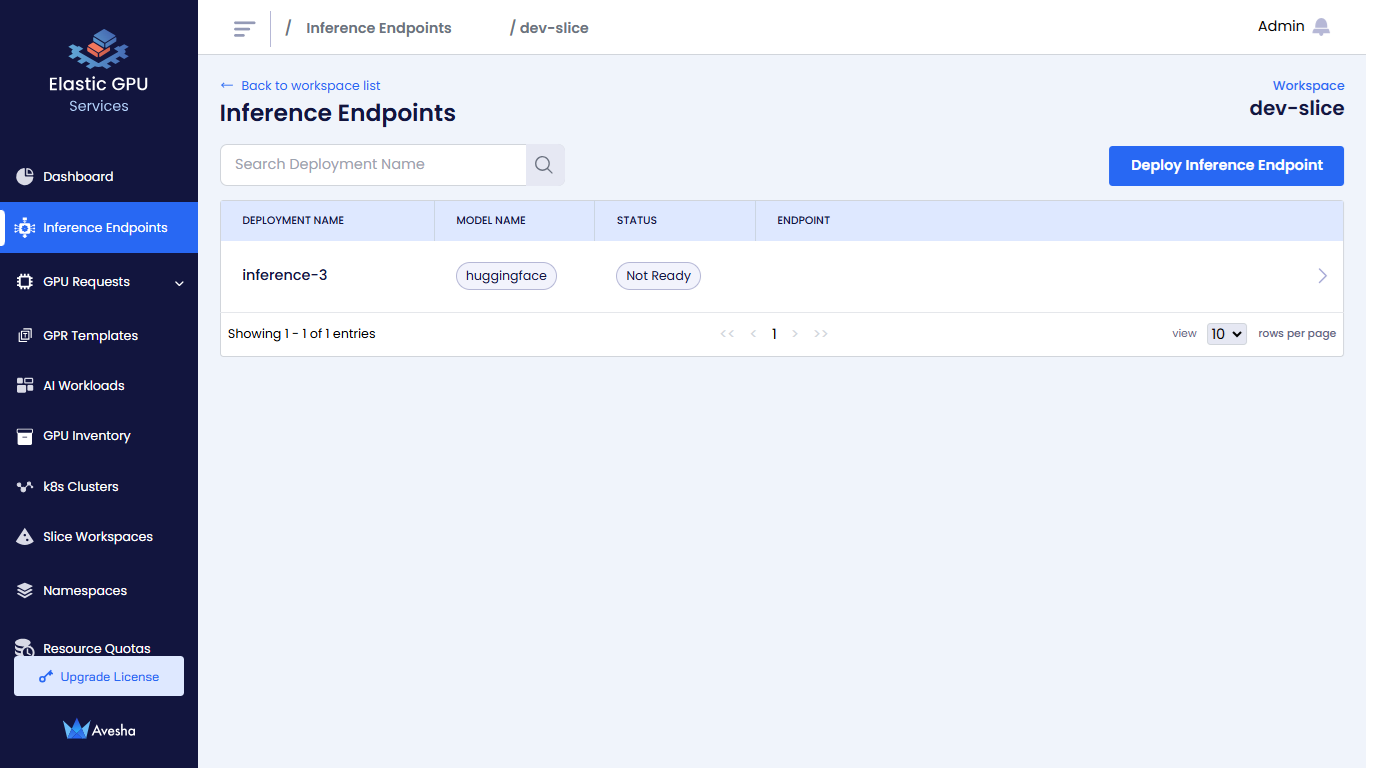The image size is (1375, 782).
Task: Click the GPU Requests chip icon
Action: (x=25, y=282)
